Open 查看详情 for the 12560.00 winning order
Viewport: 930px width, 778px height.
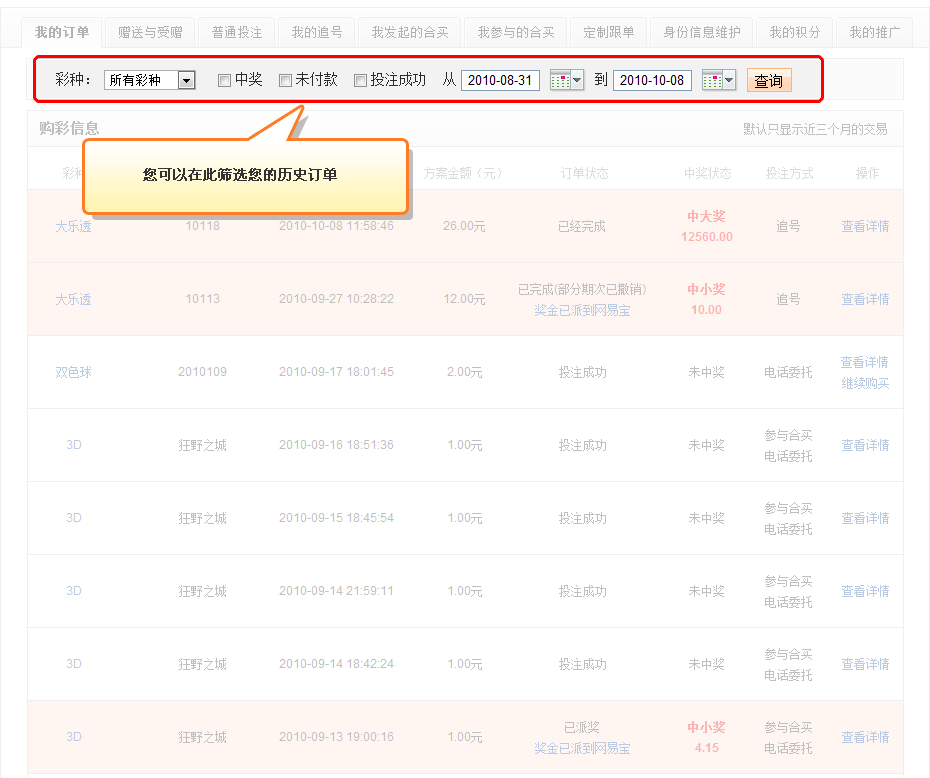click(864, 227)
